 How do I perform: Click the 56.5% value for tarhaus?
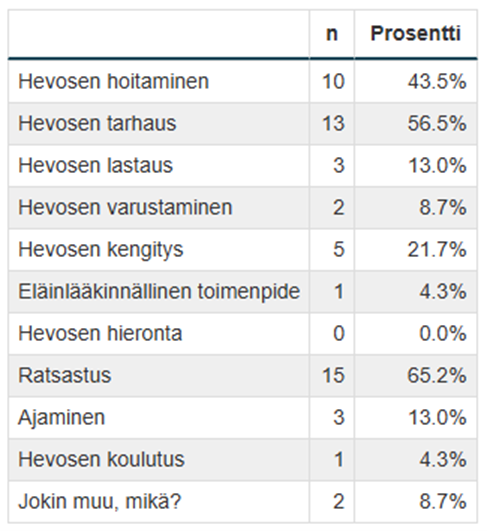[x=437, y=123]
